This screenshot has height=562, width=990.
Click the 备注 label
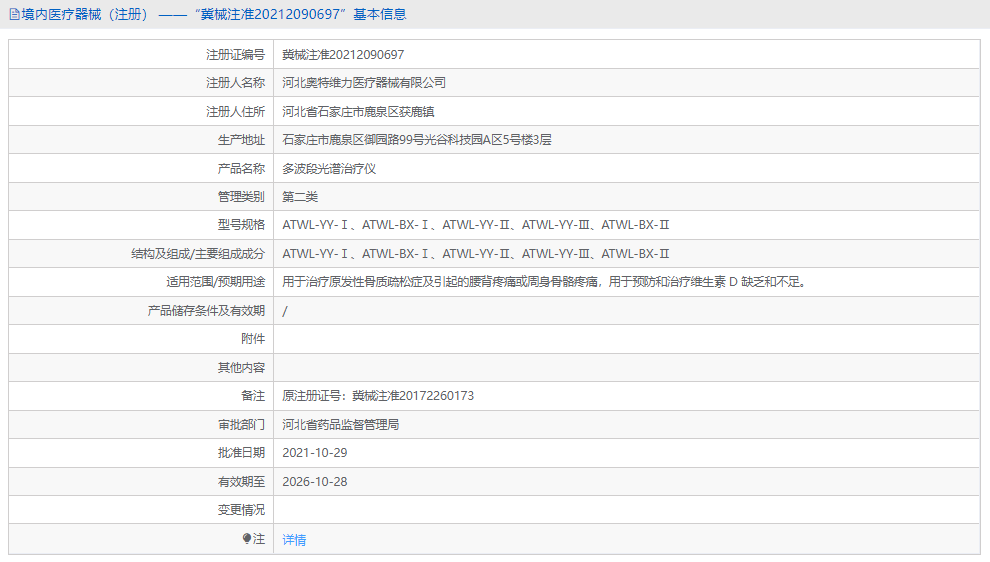pyautogui.click(x=253, y=396)
